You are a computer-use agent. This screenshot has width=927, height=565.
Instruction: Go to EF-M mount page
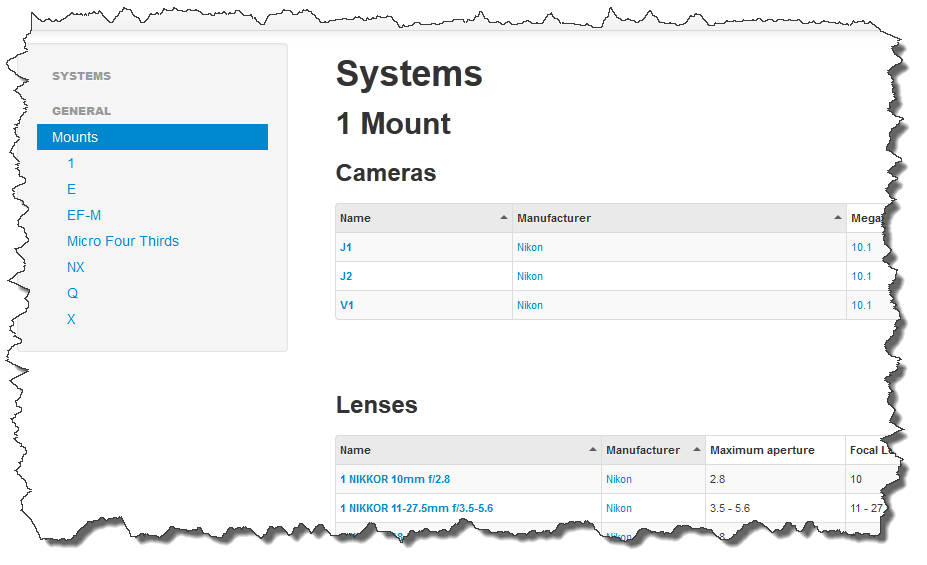(x=84, y=215)
